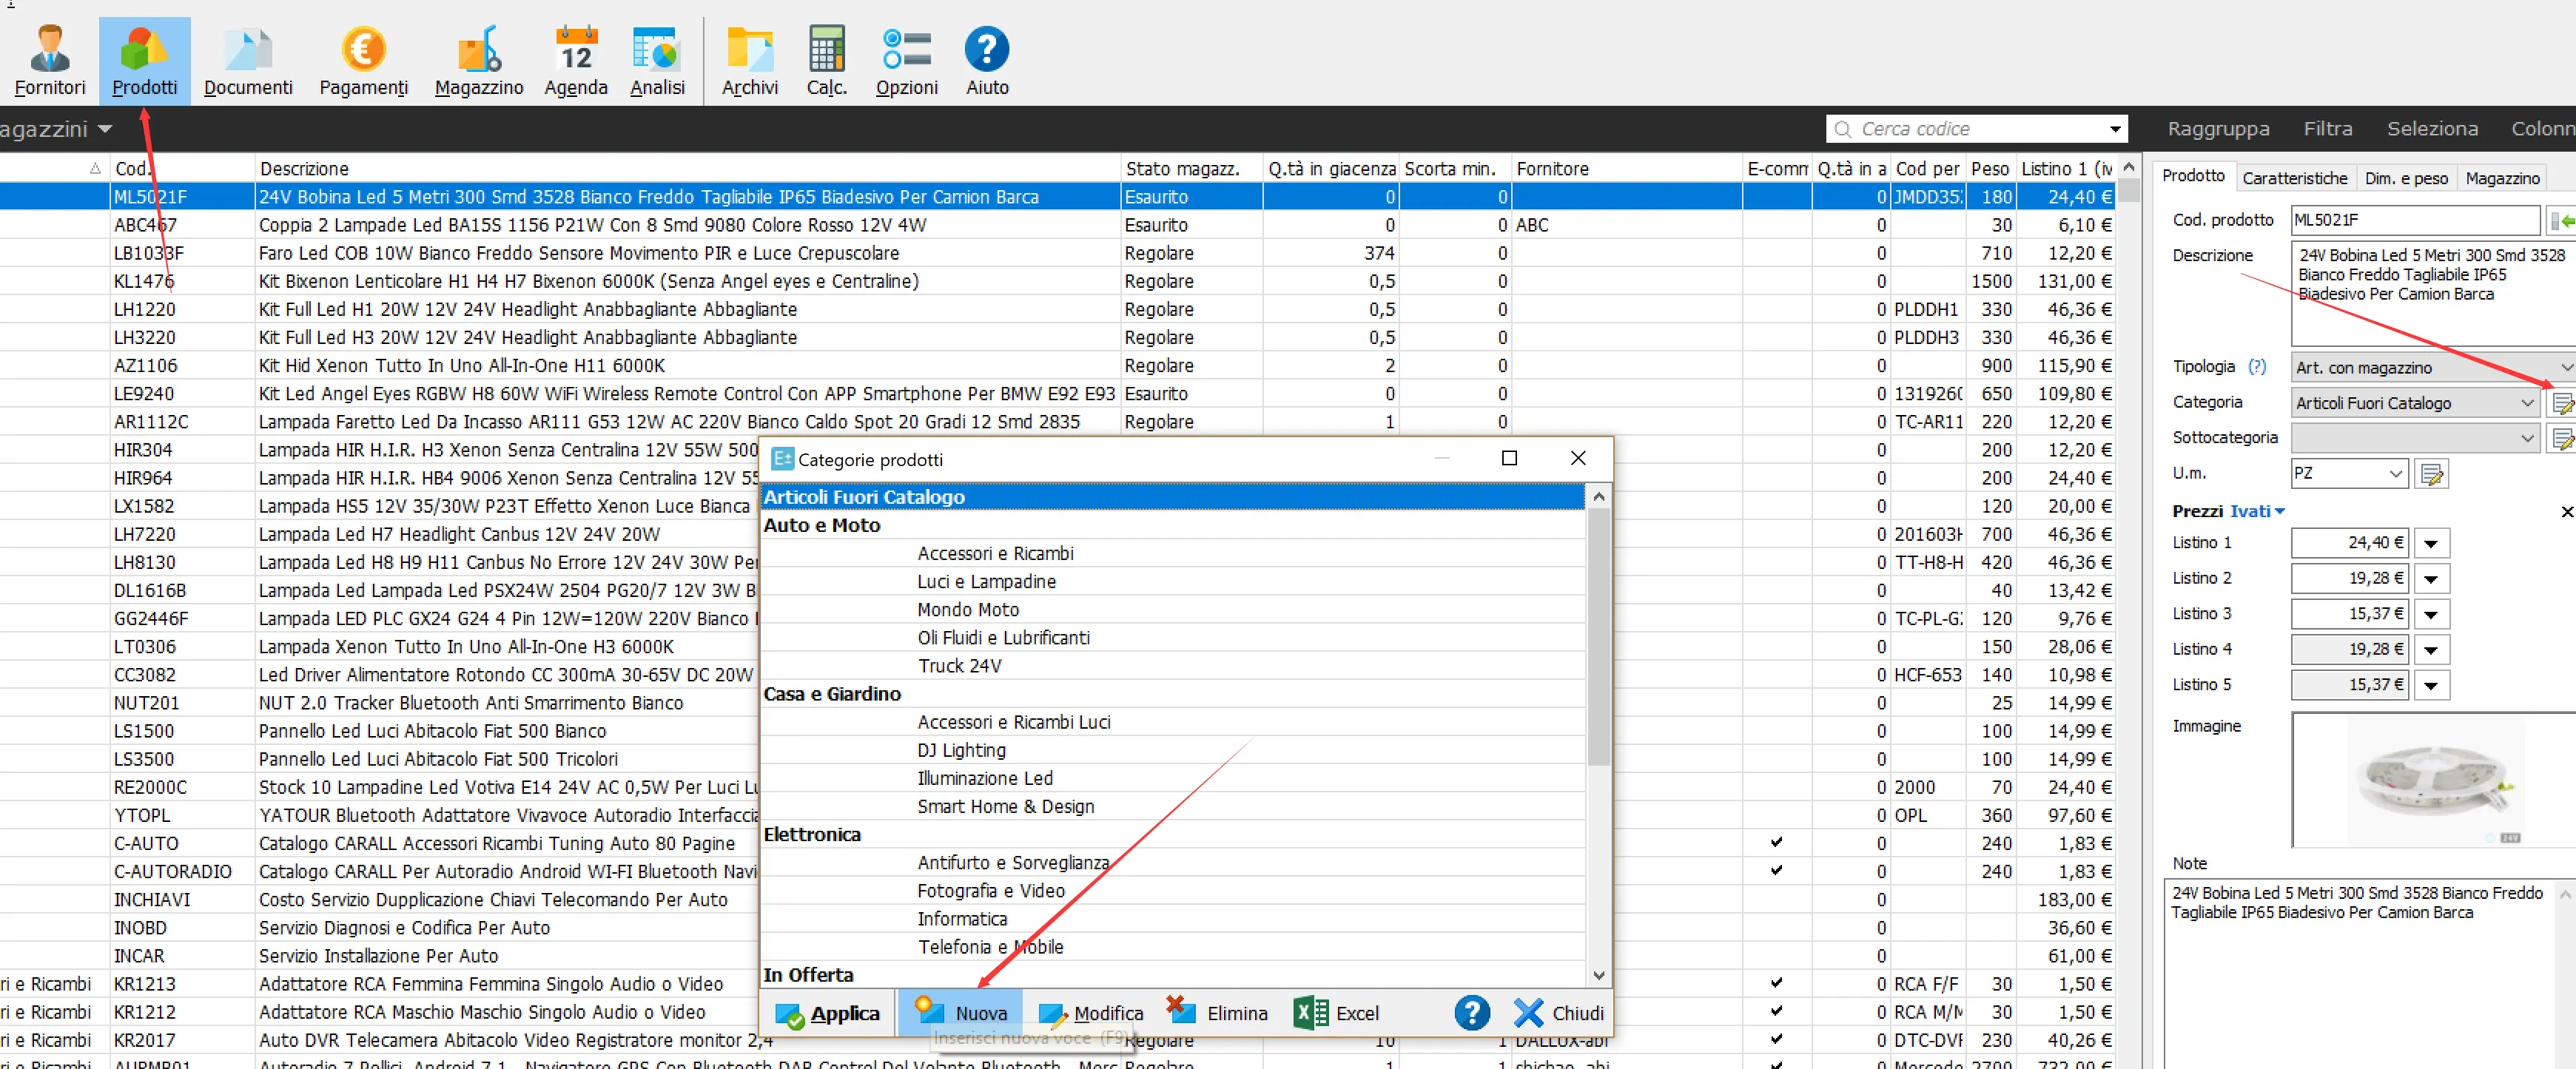2576x1069 pixels.
Task: Toggle E-comm checkmark for C-AUTORADIO row
Action: pos(1776,870)
